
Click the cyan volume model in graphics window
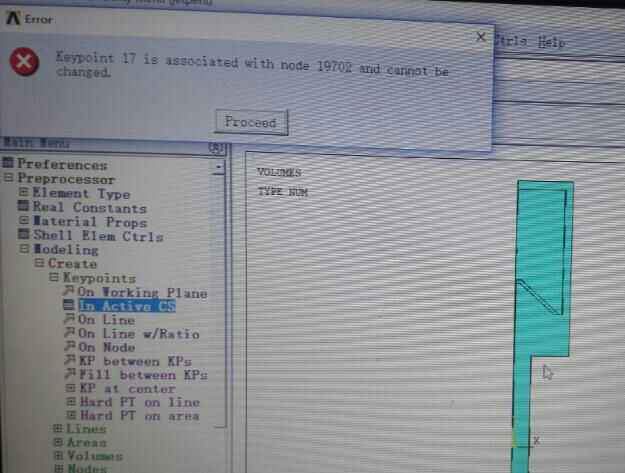(542, 271)
